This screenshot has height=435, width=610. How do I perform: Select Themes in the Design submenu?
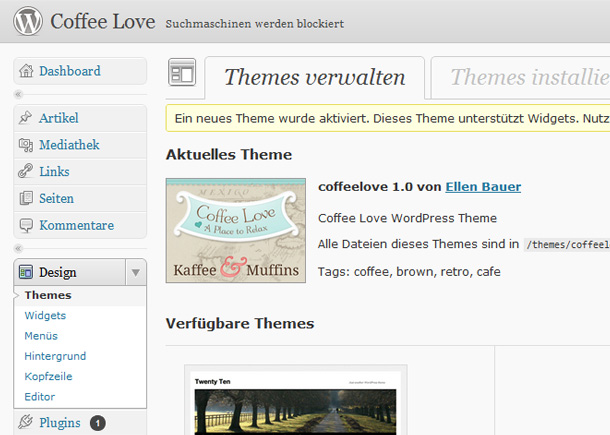click(48, 295)
